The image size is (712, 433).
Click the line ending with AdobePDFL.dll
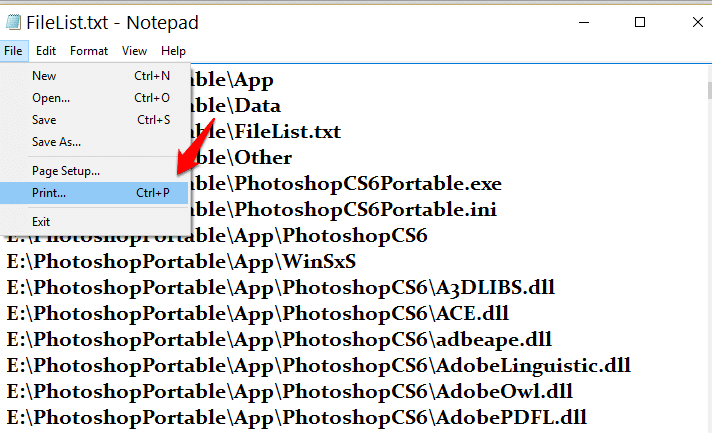297,418
